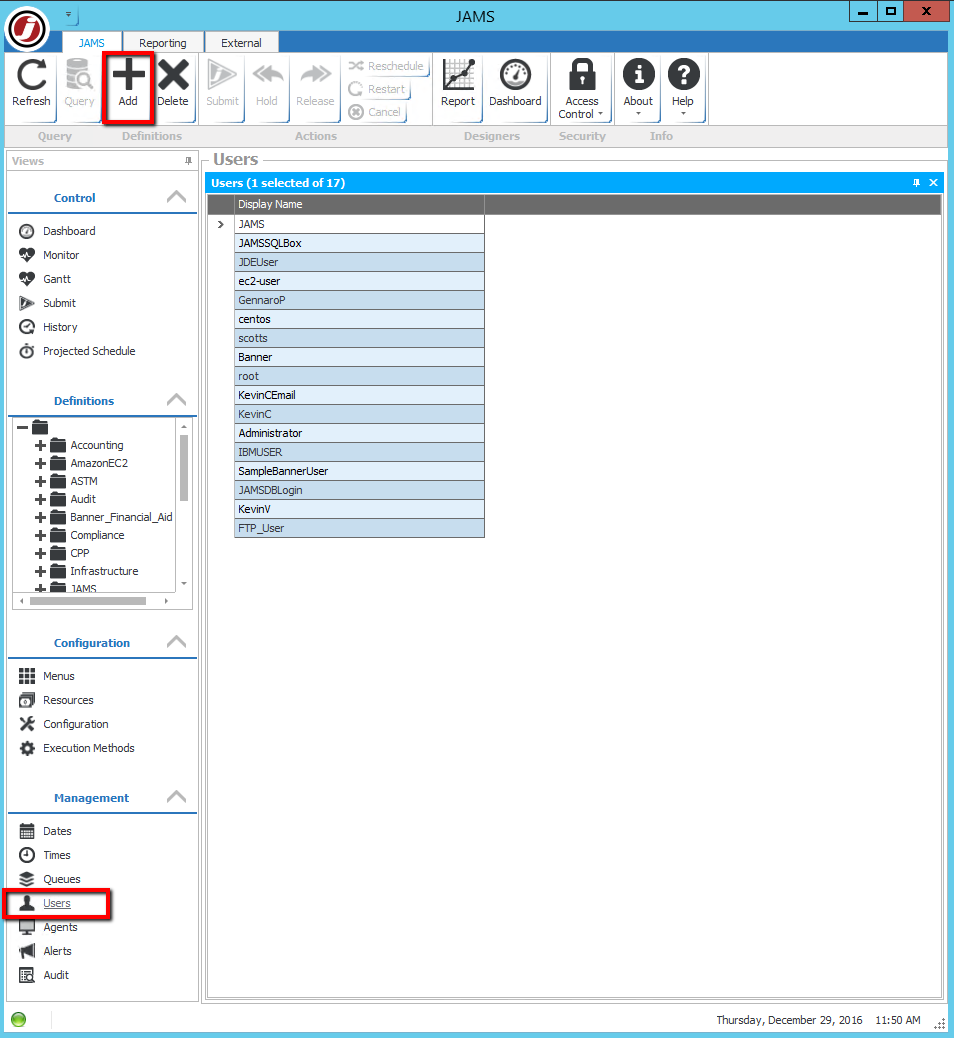Select the FTP_User row
The image size is (954, 1038).
point(359,528)
